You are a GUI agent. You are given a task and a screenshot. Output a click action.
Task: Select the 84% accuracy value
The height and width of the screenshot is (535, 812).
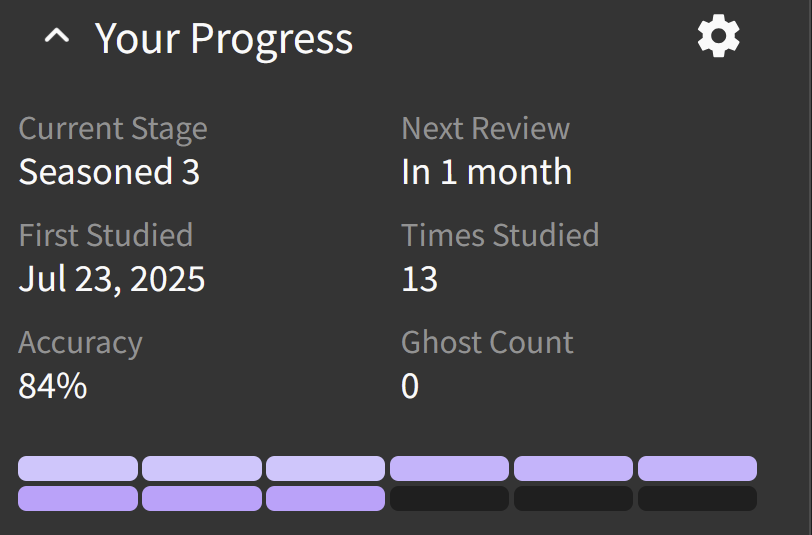[53, 385]
